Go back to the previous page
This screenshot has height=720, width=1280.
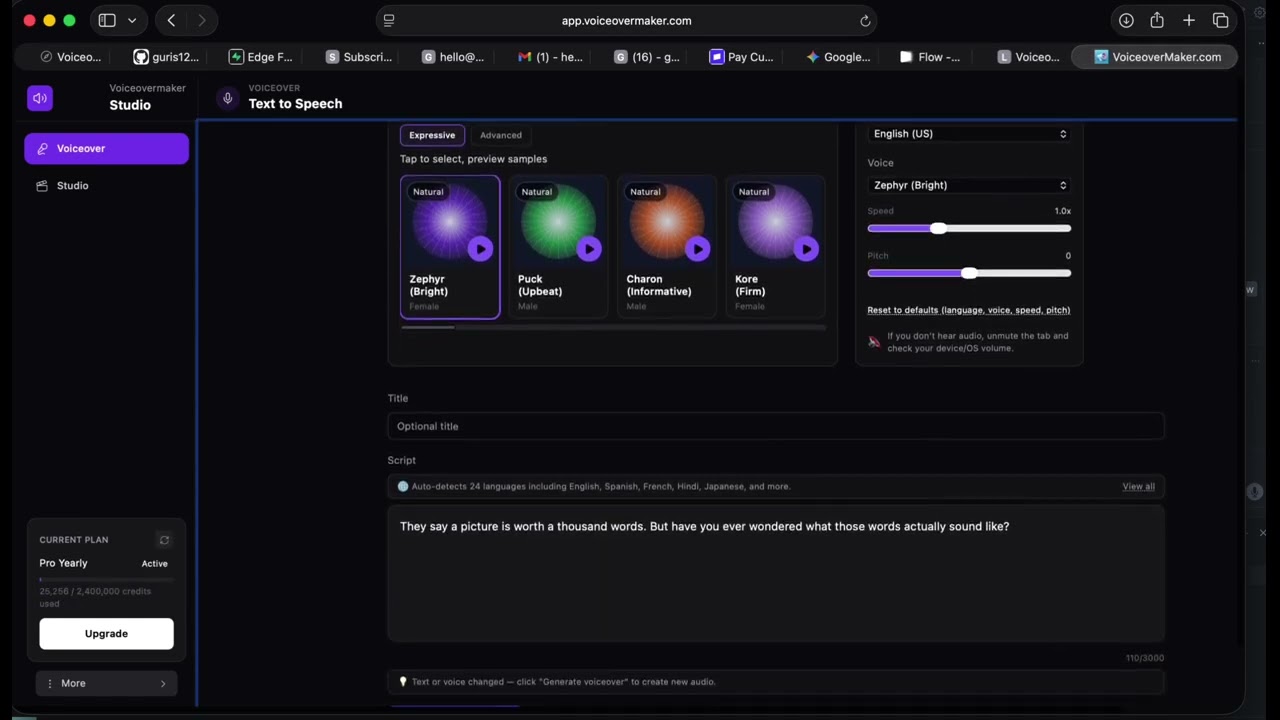pos(171,20)
